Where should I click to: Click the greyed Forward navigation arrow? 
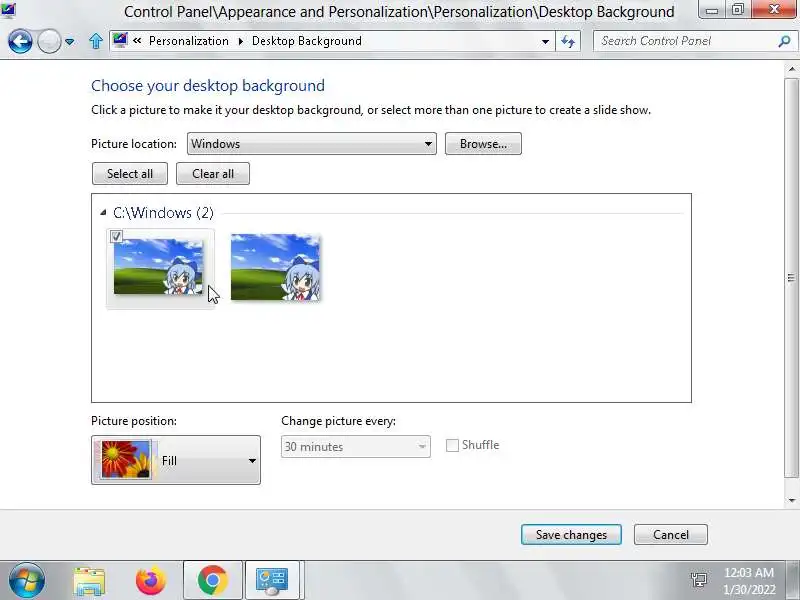[49, 41]
